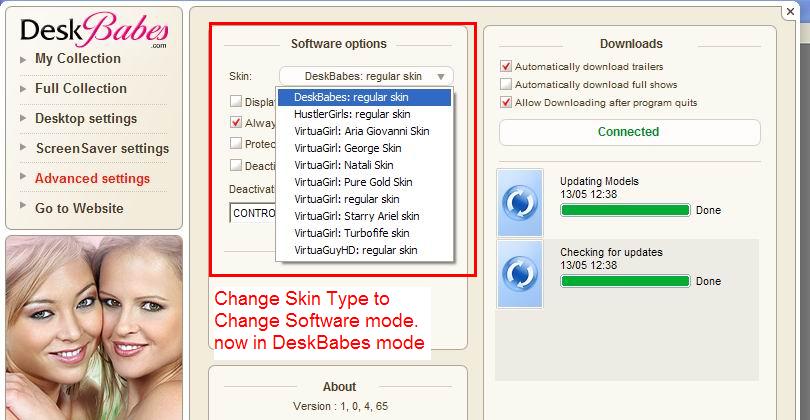Toggle the Protect checkbox
The image size is (810, 420).
point(236,143)
